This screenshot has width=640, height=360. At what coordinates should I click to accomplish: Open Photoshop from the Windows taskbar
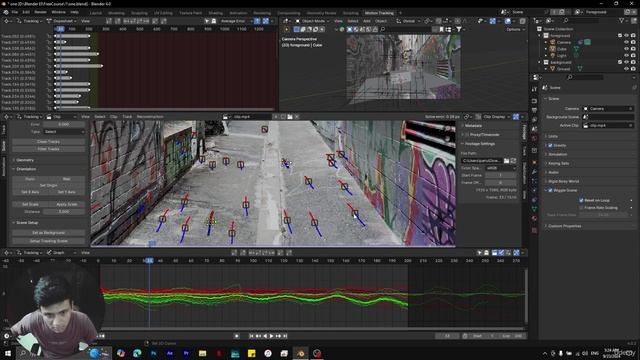click(x=153, y=353)
